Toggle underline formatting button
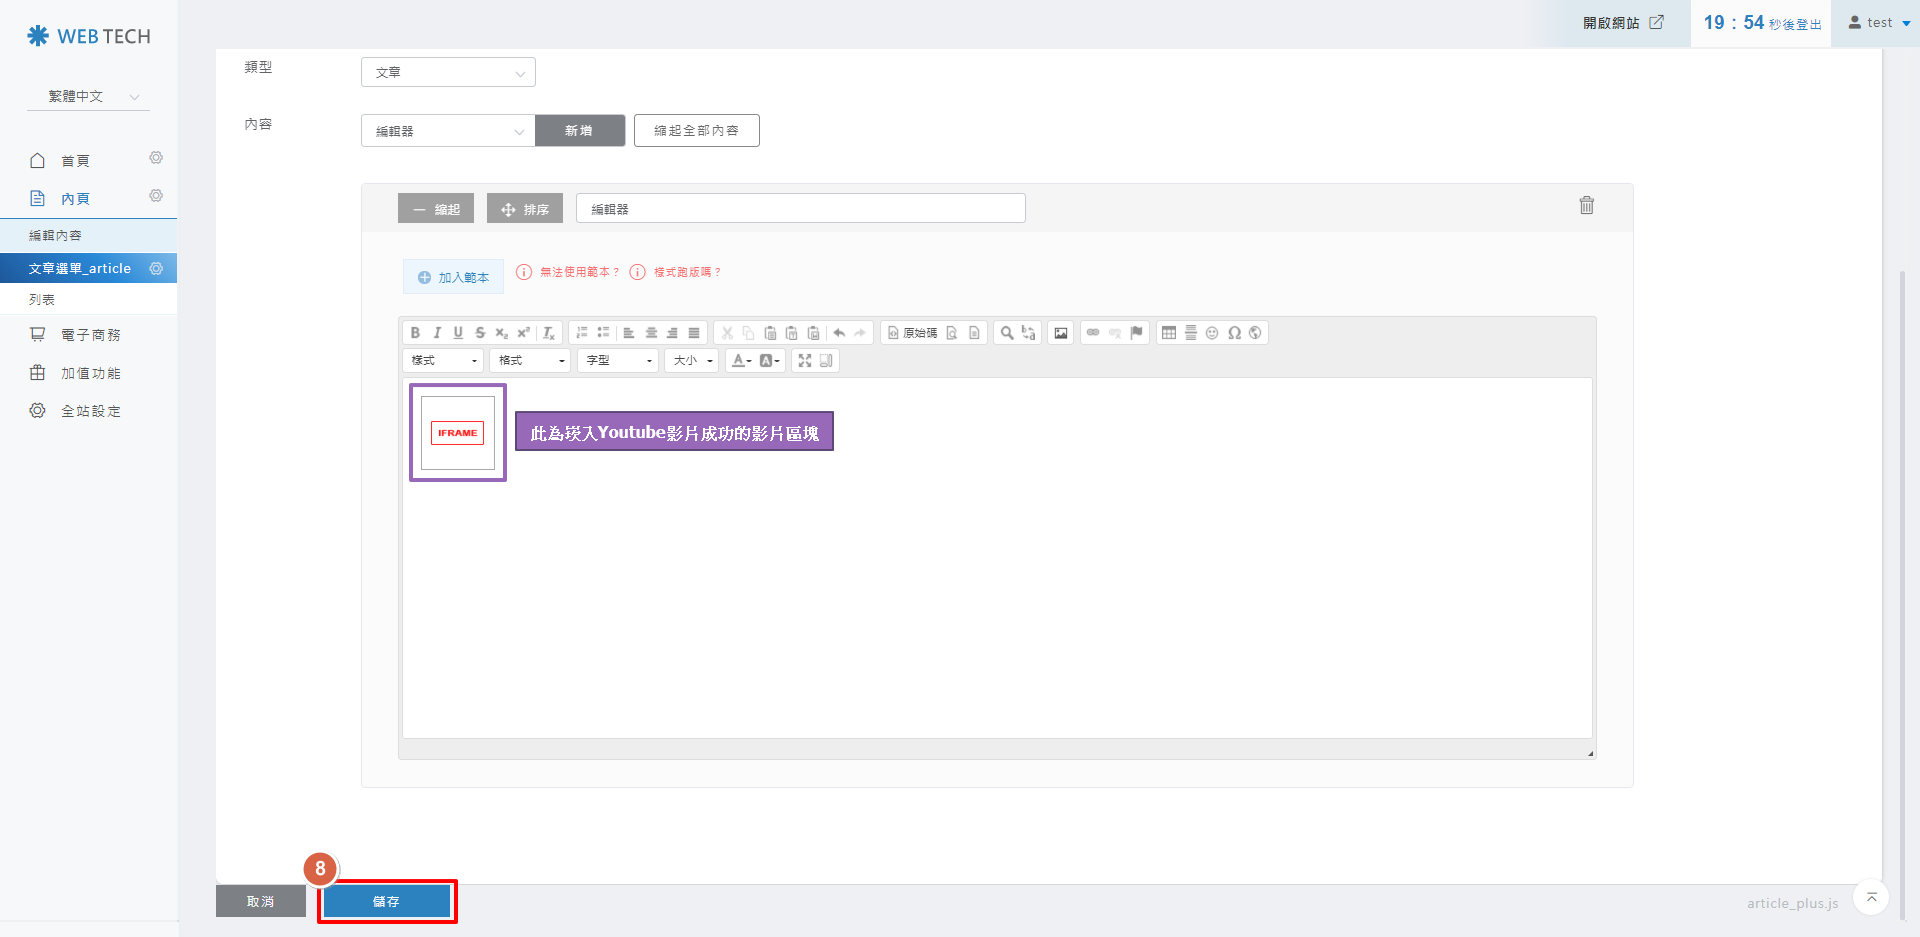Screen dimensions: 1920x937 458,333
